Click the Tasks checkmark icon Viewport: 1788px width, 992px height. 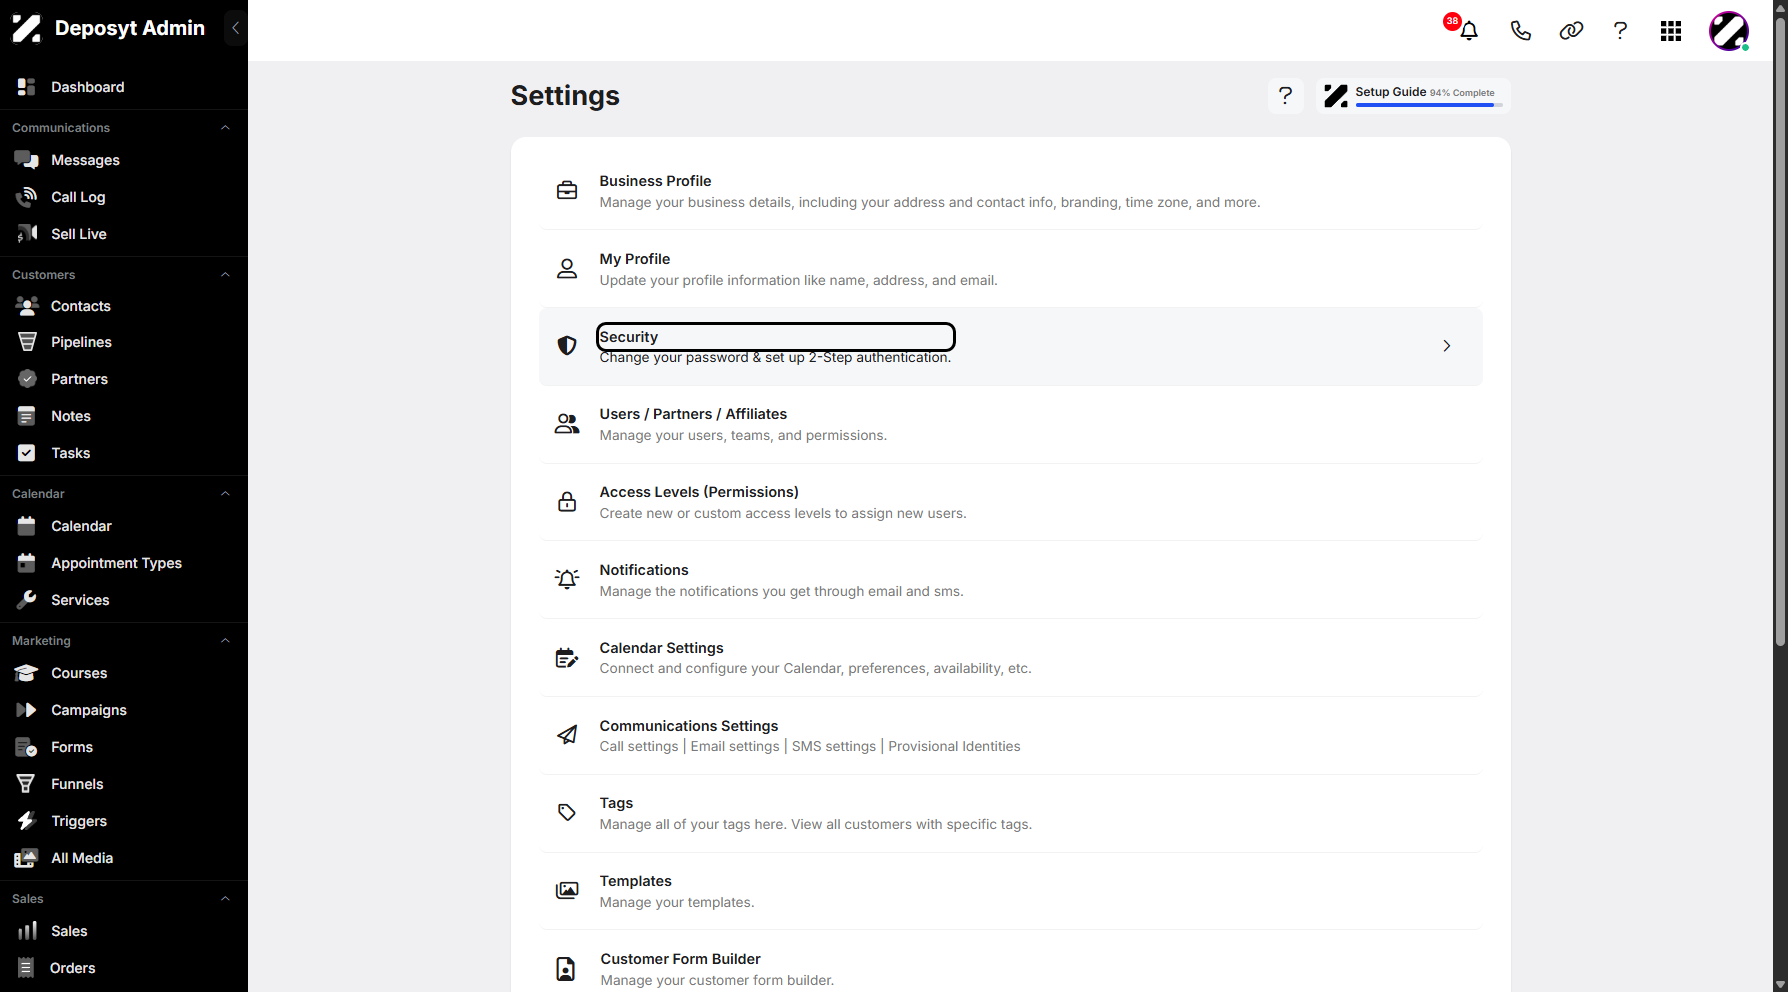pos(27,453)
